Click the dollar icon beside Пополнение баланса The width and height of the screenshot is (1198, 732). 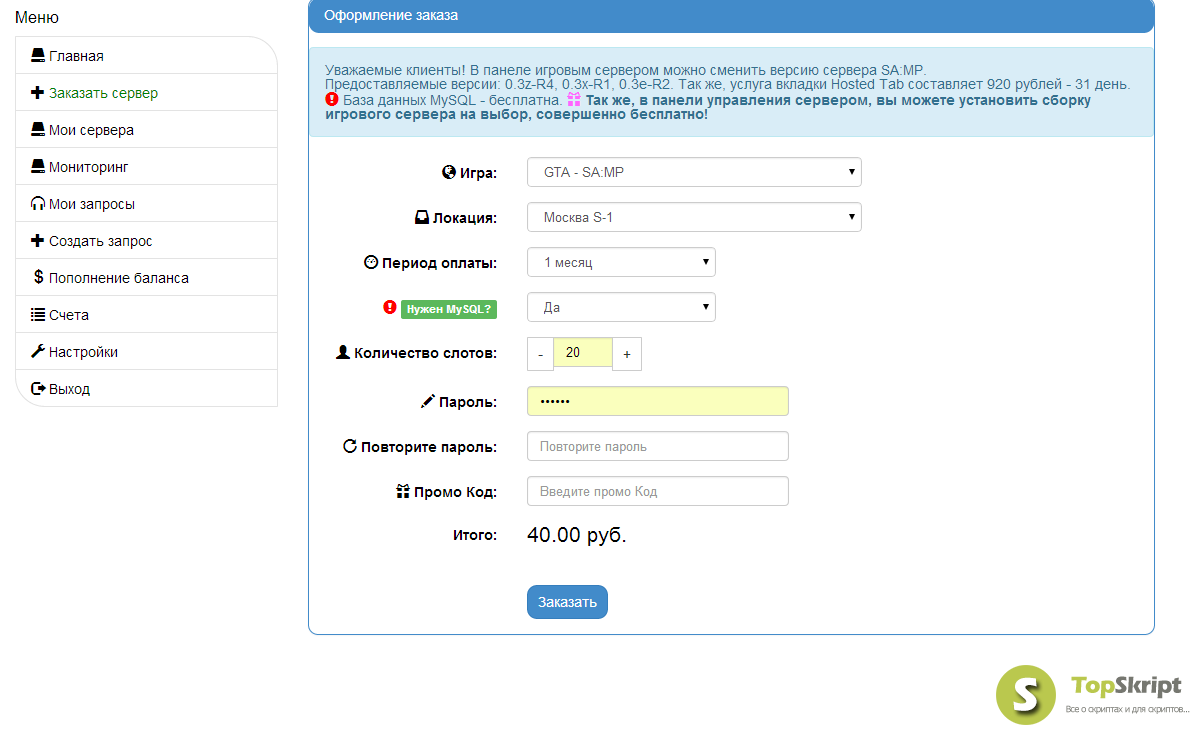point(38,277)
